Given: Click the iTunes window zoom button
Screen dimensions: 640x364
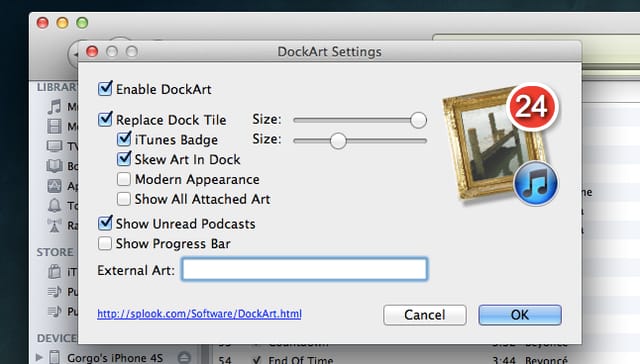Looking at the screenshot, I should tap(82, 22).
